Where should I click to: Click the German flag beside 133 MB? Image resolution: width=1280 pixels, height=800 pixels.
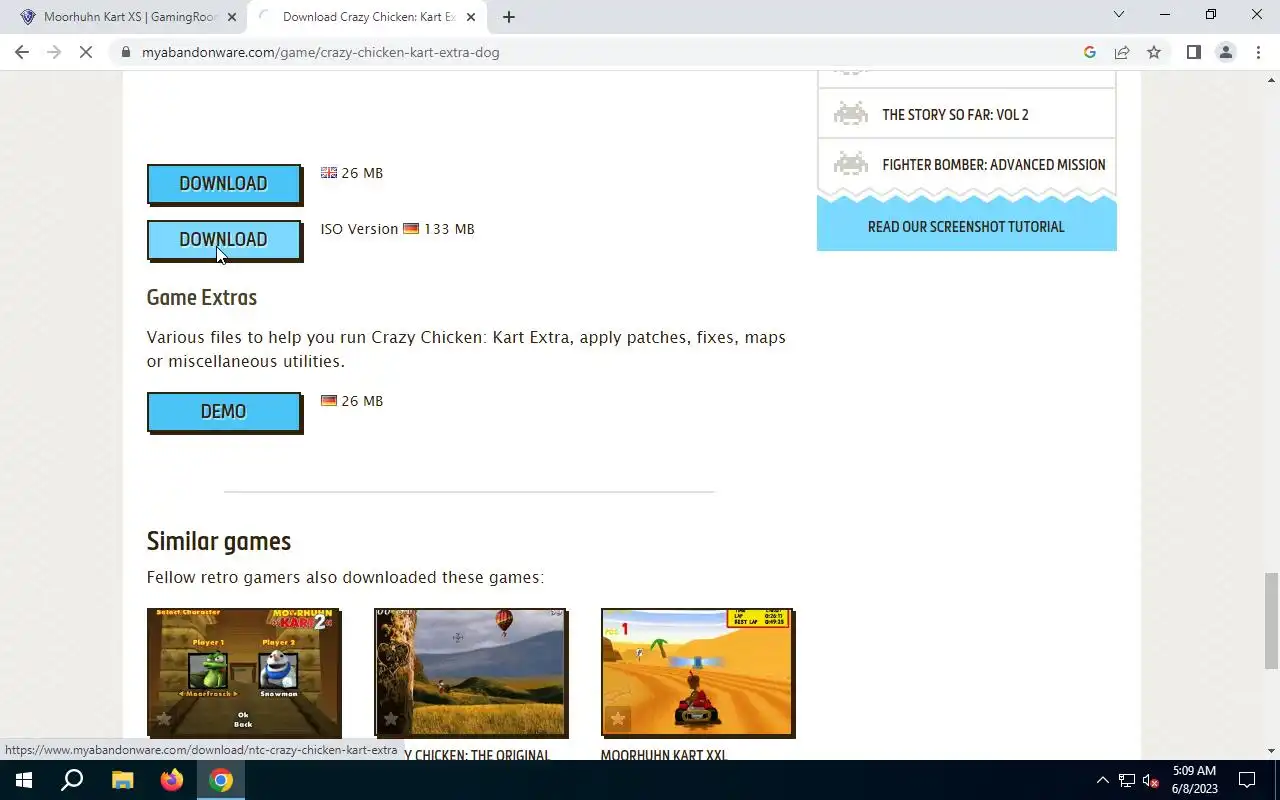click(411, 229)
